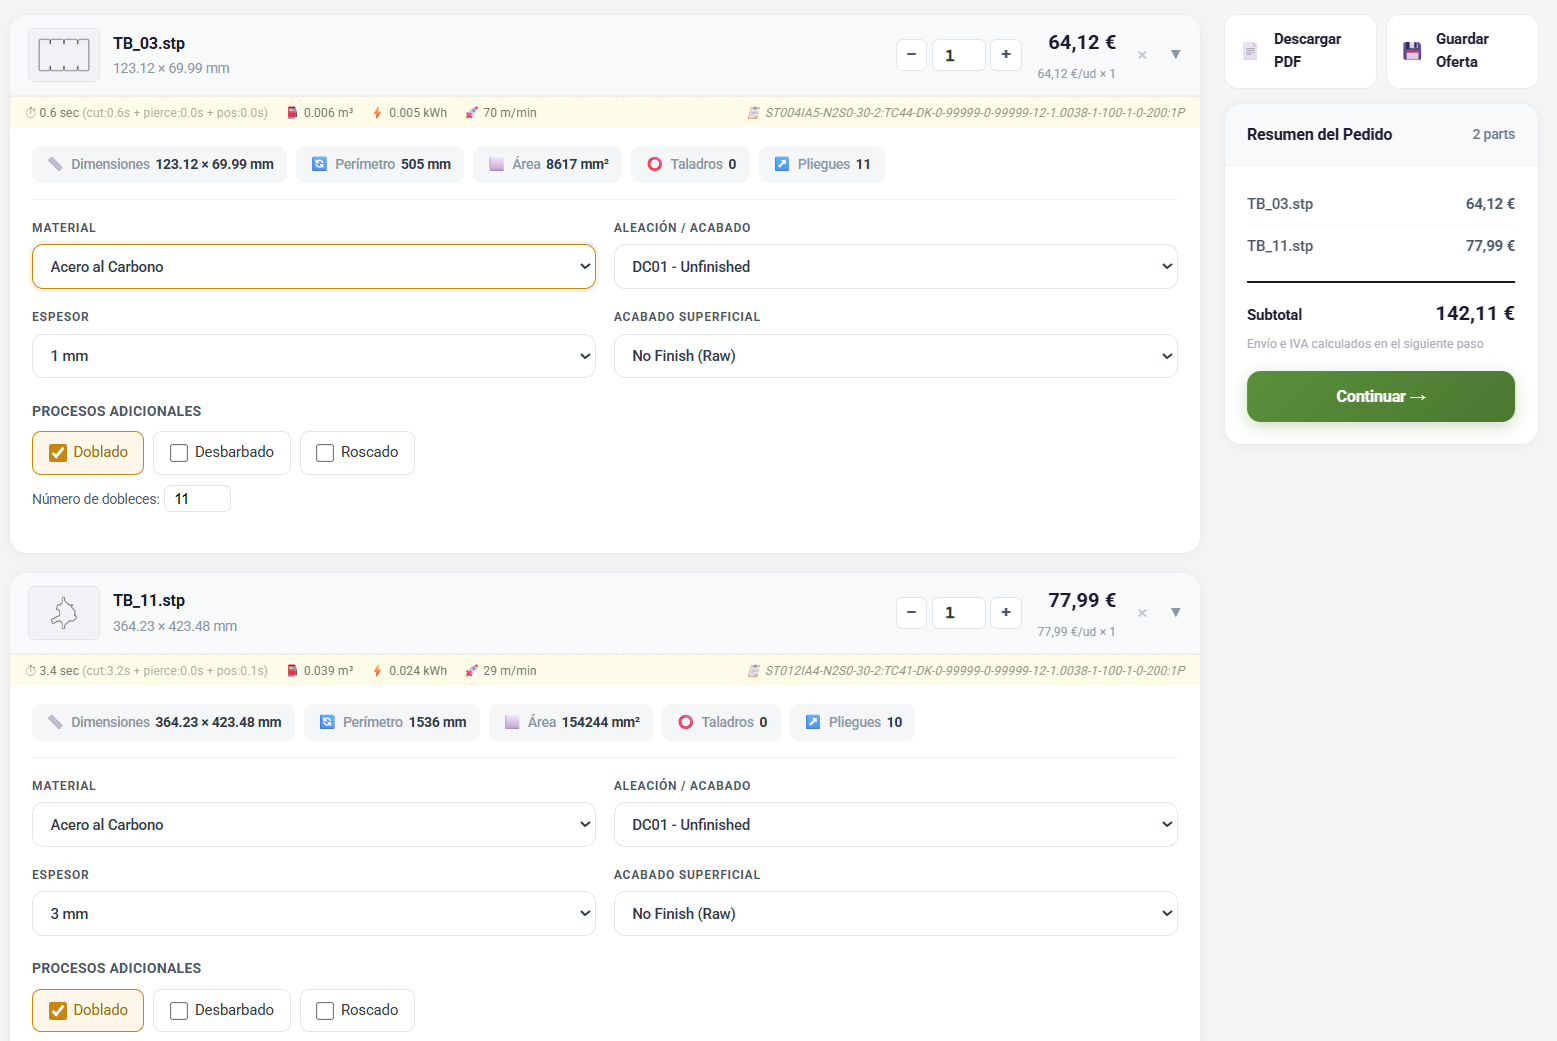Click the PDF document icon in Descargar PDF
The image size is (1557, 1041).
(1249, 50)
